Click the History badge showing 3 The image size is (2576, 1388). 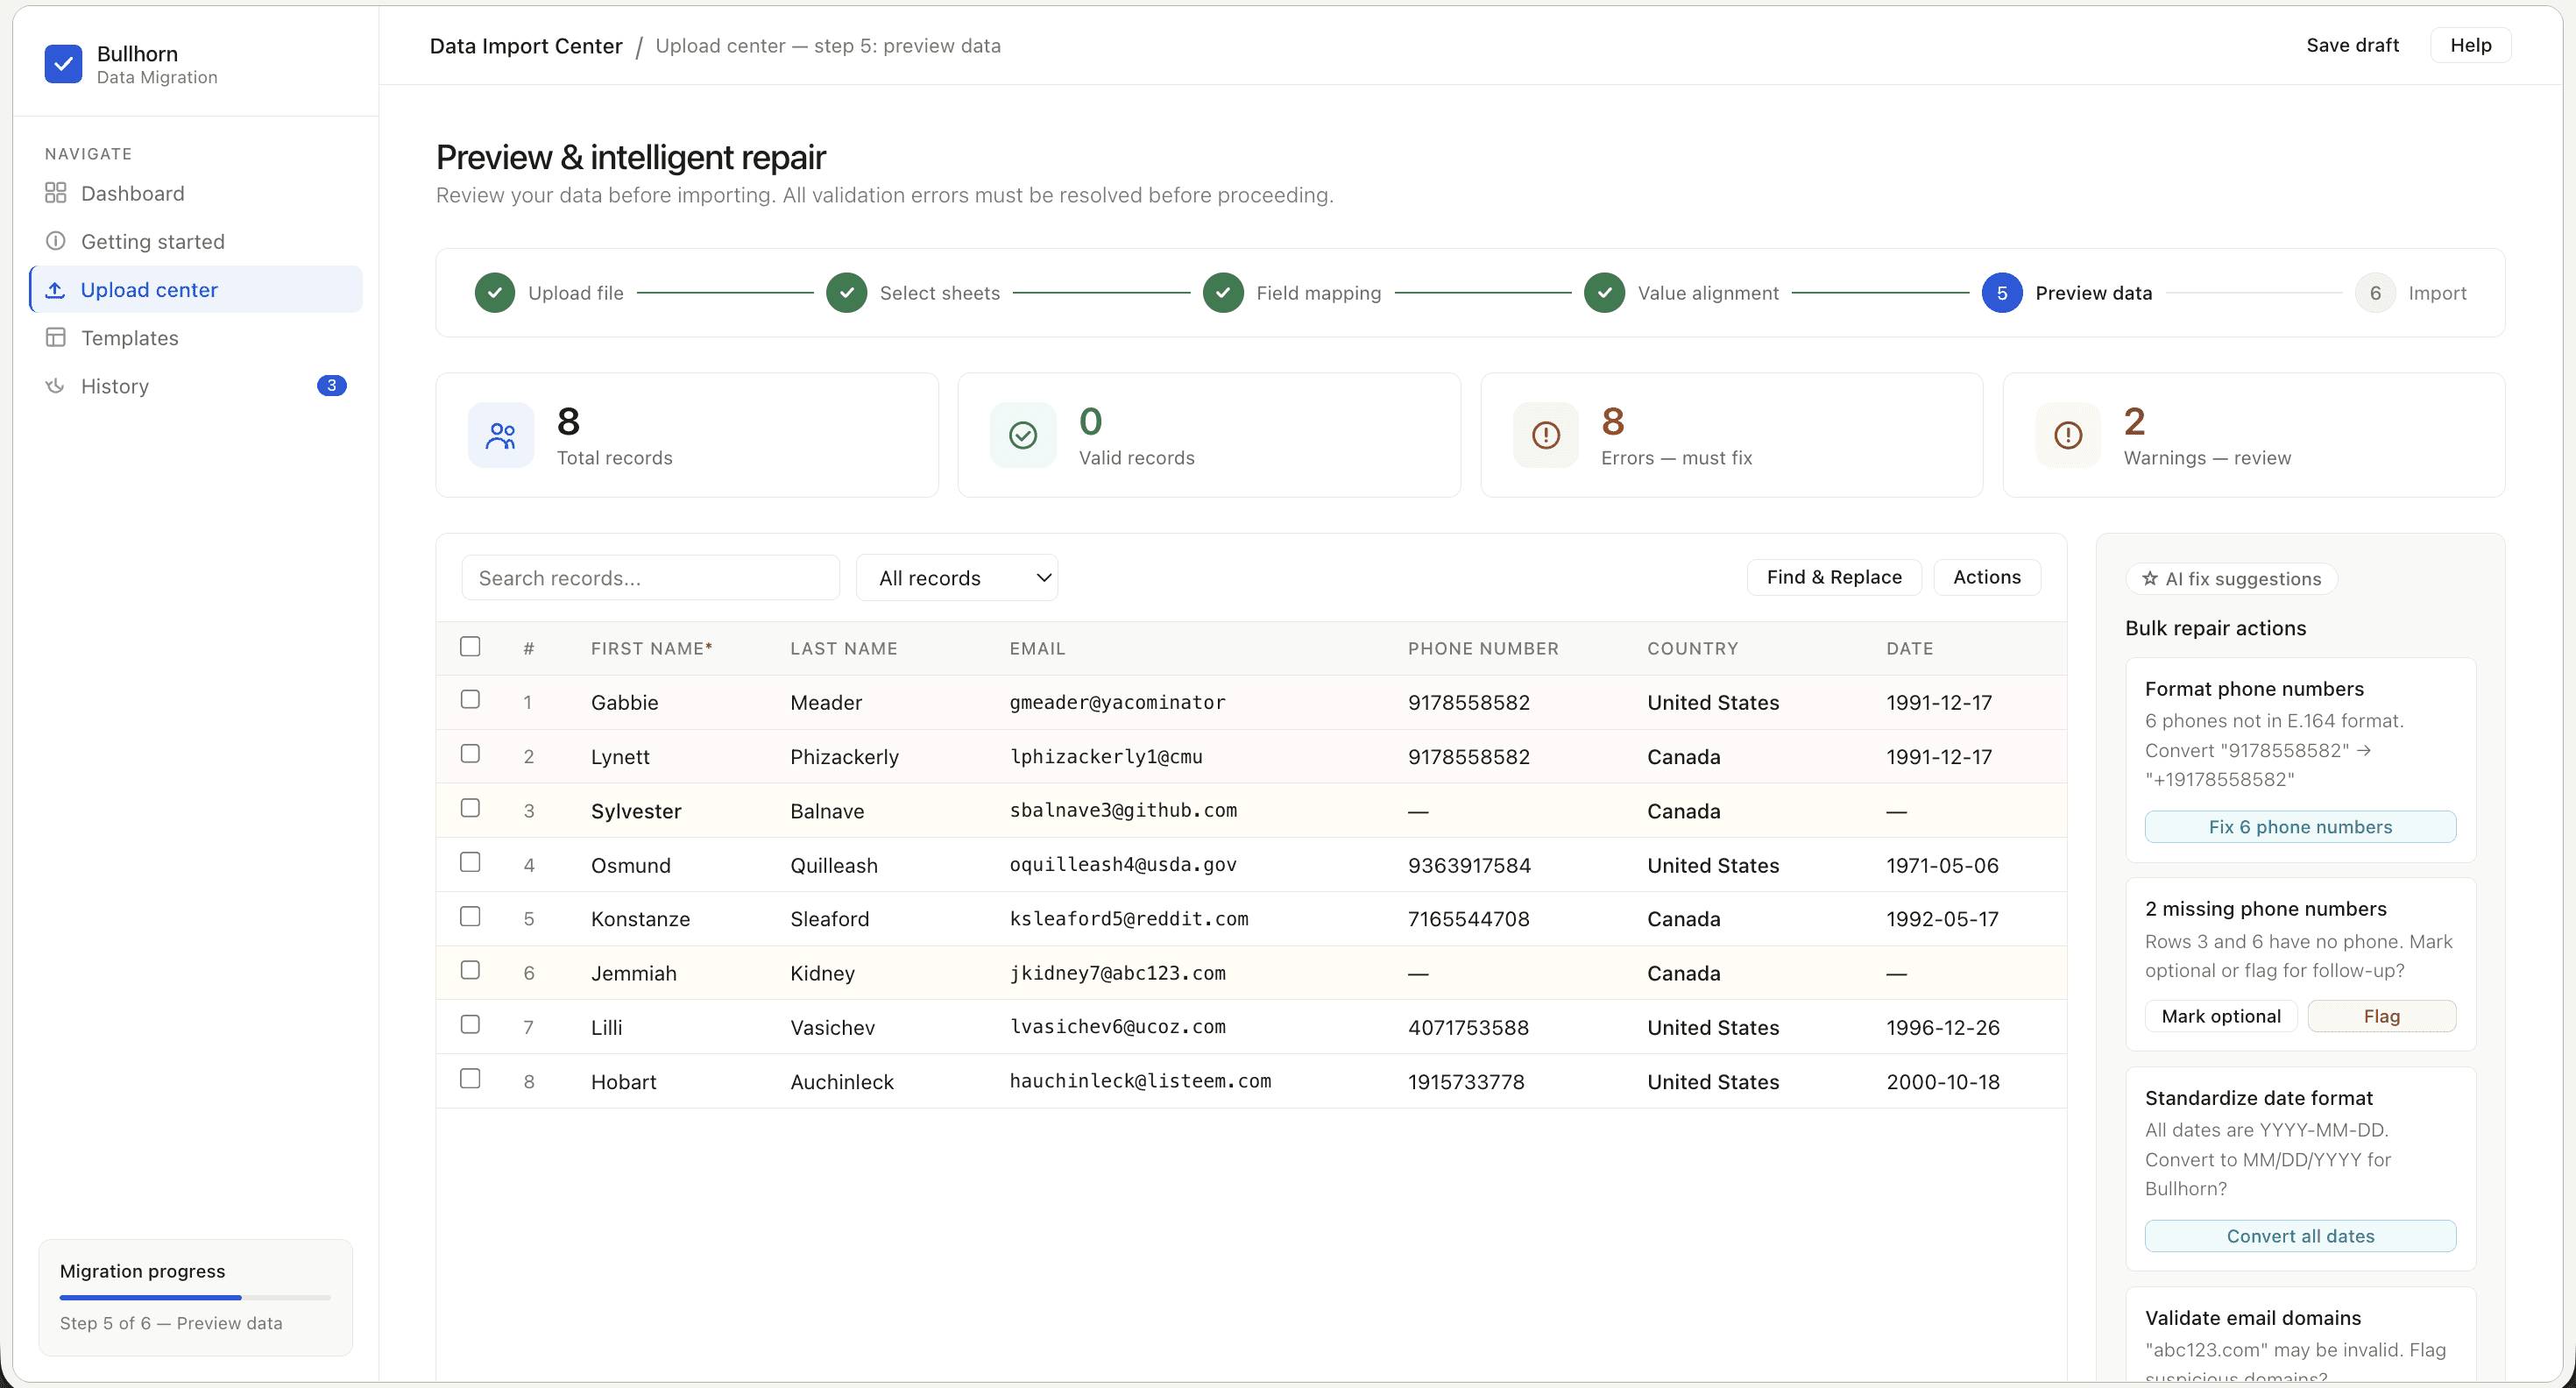[x=332, y=386]
